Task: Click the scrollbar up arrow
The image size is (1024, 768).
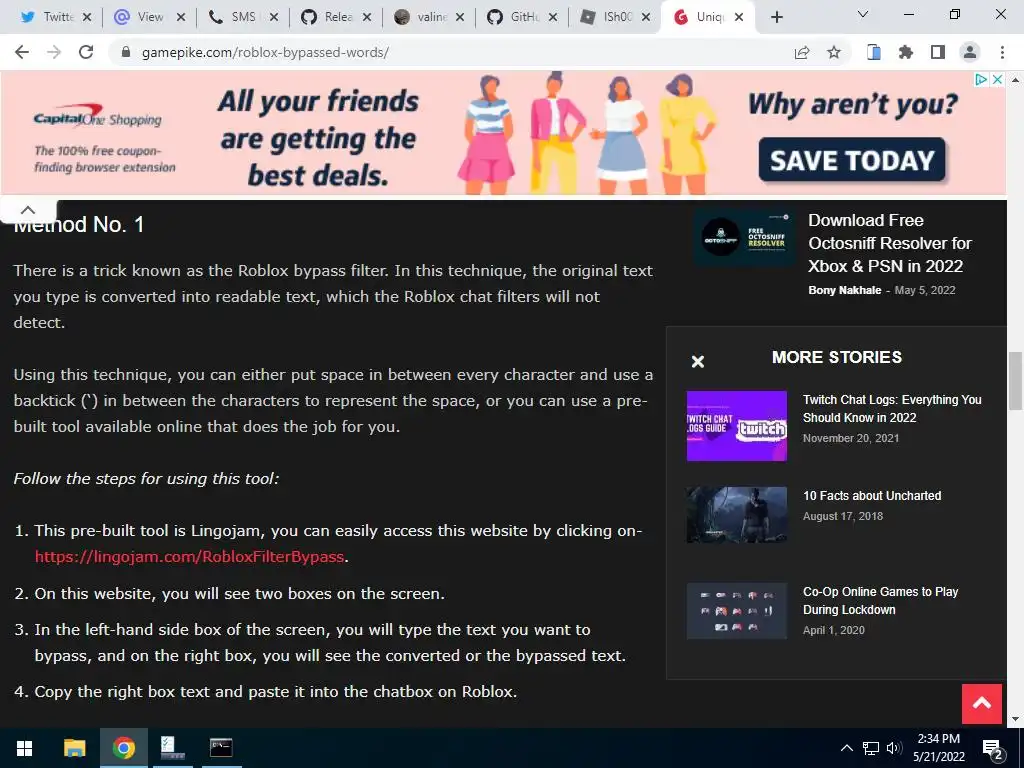Action: click(x=1015, y=80)
